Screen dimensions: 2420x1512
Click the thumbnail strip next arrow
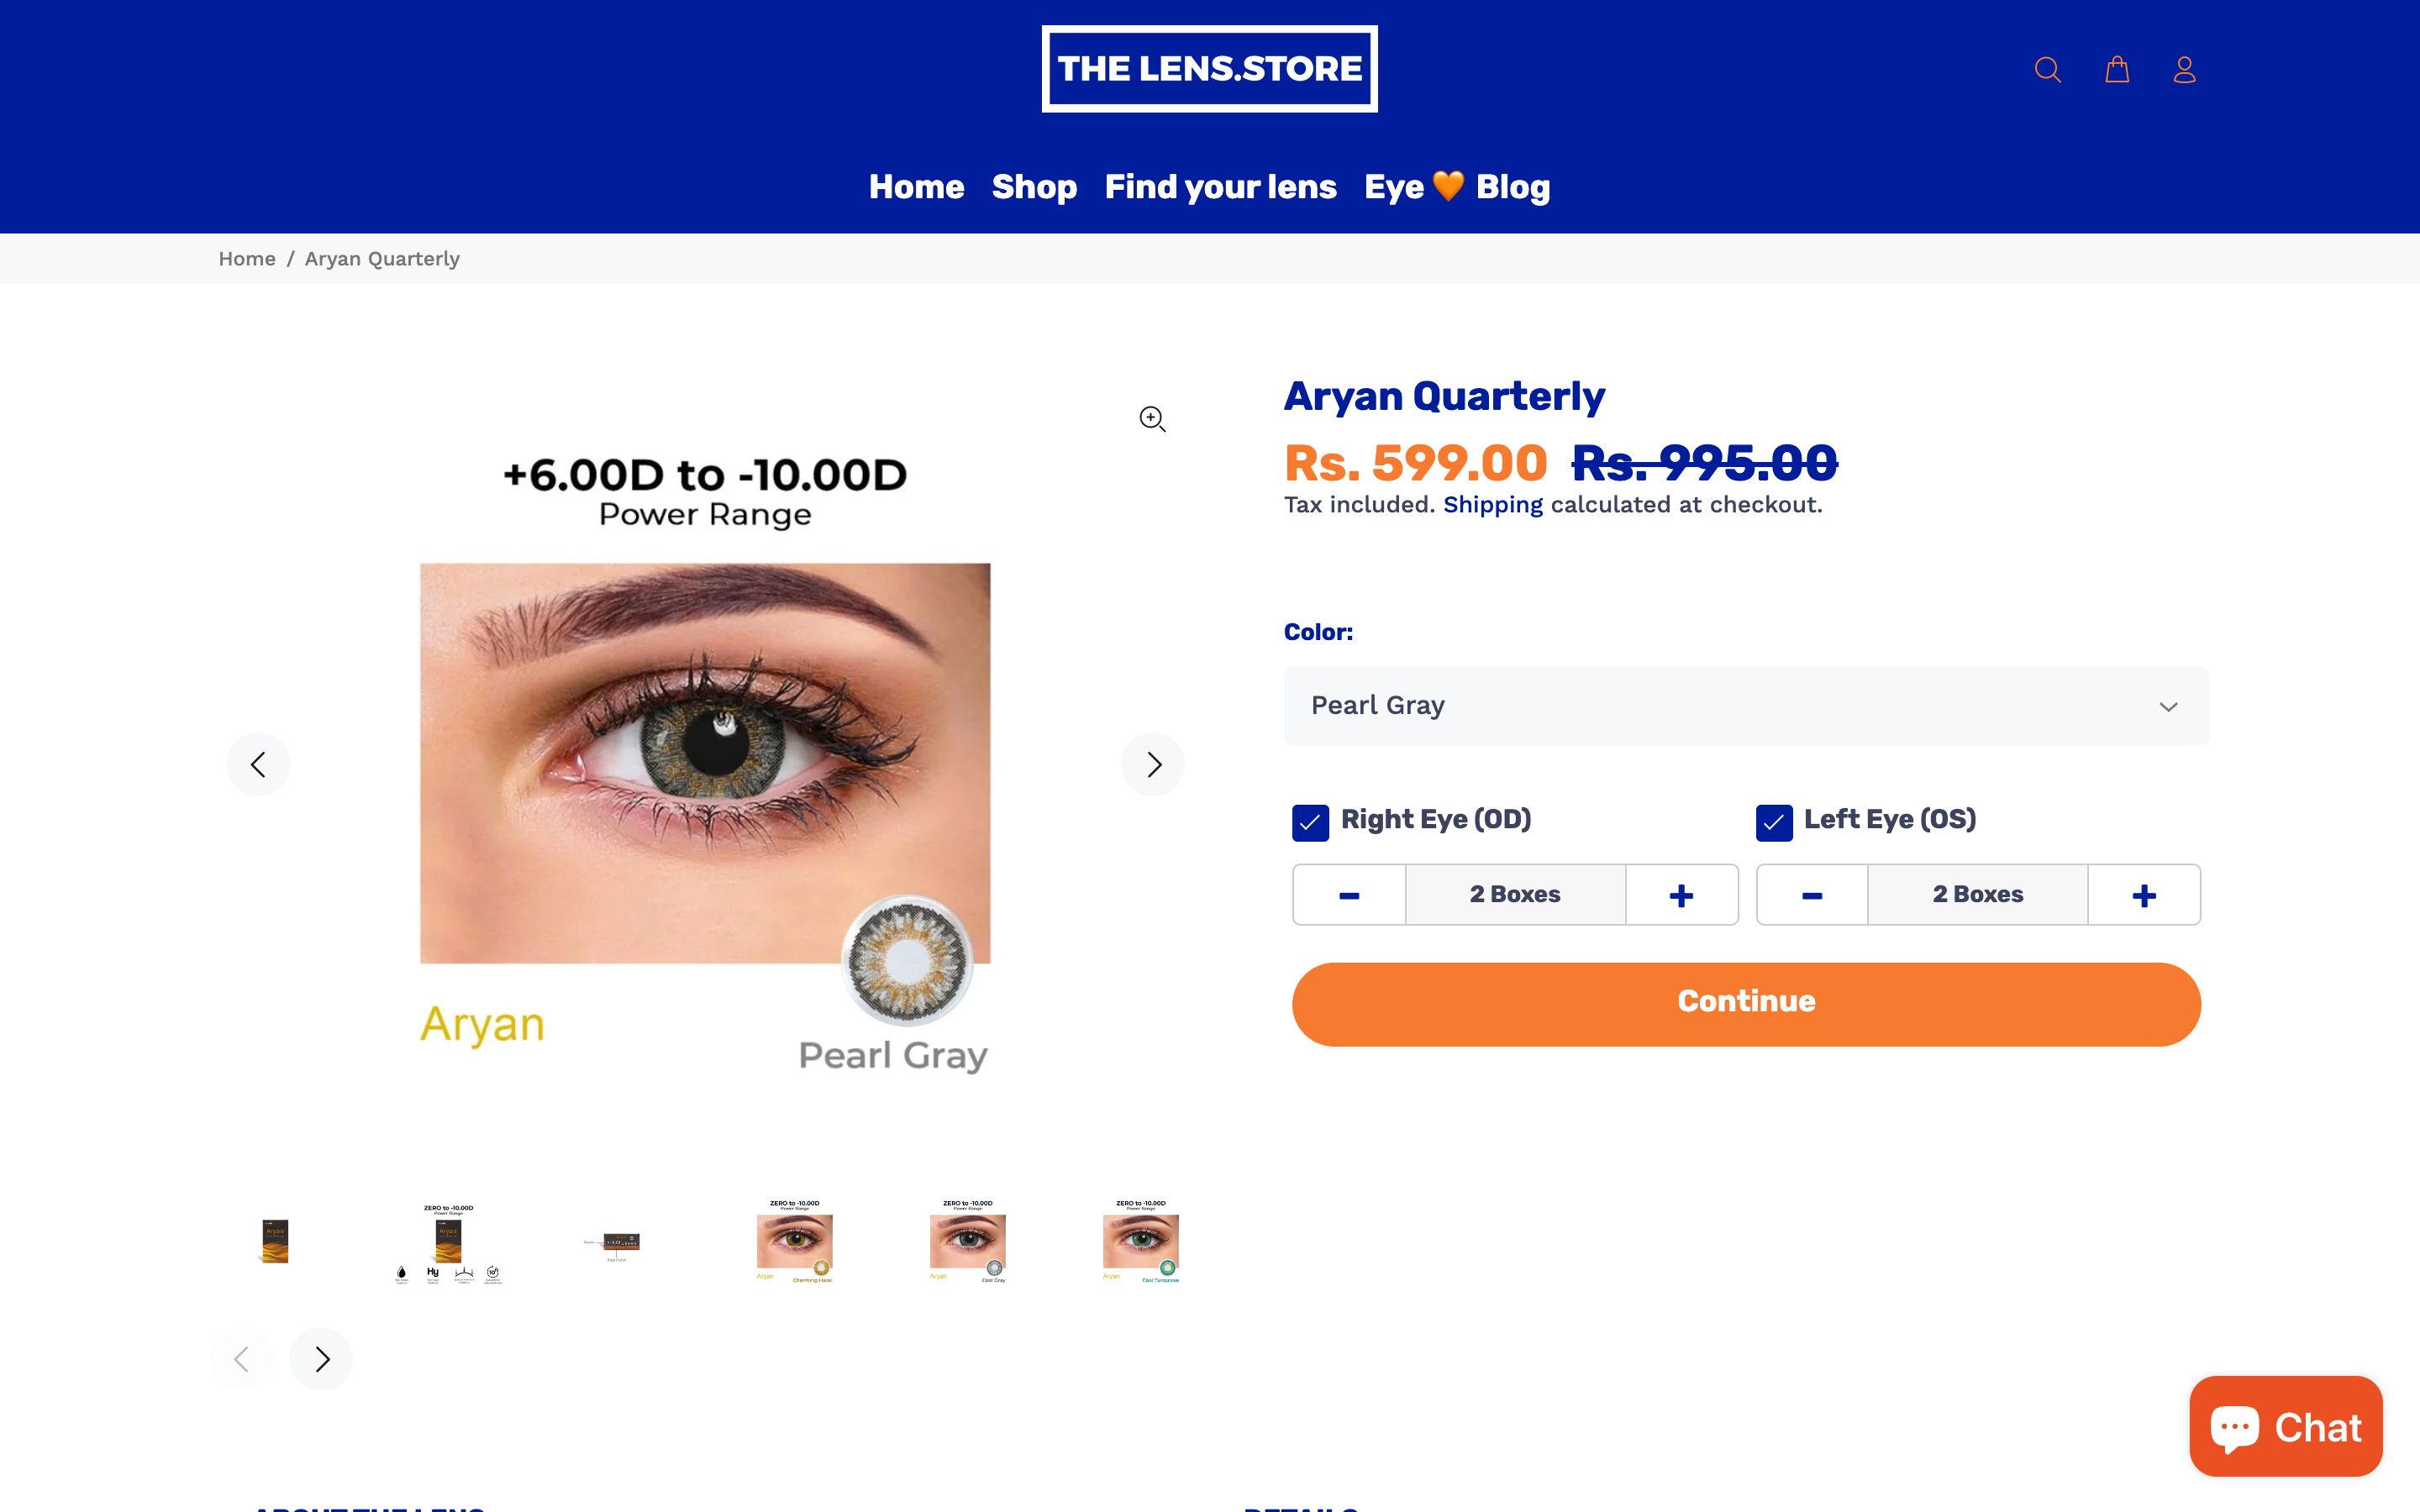320,1358
